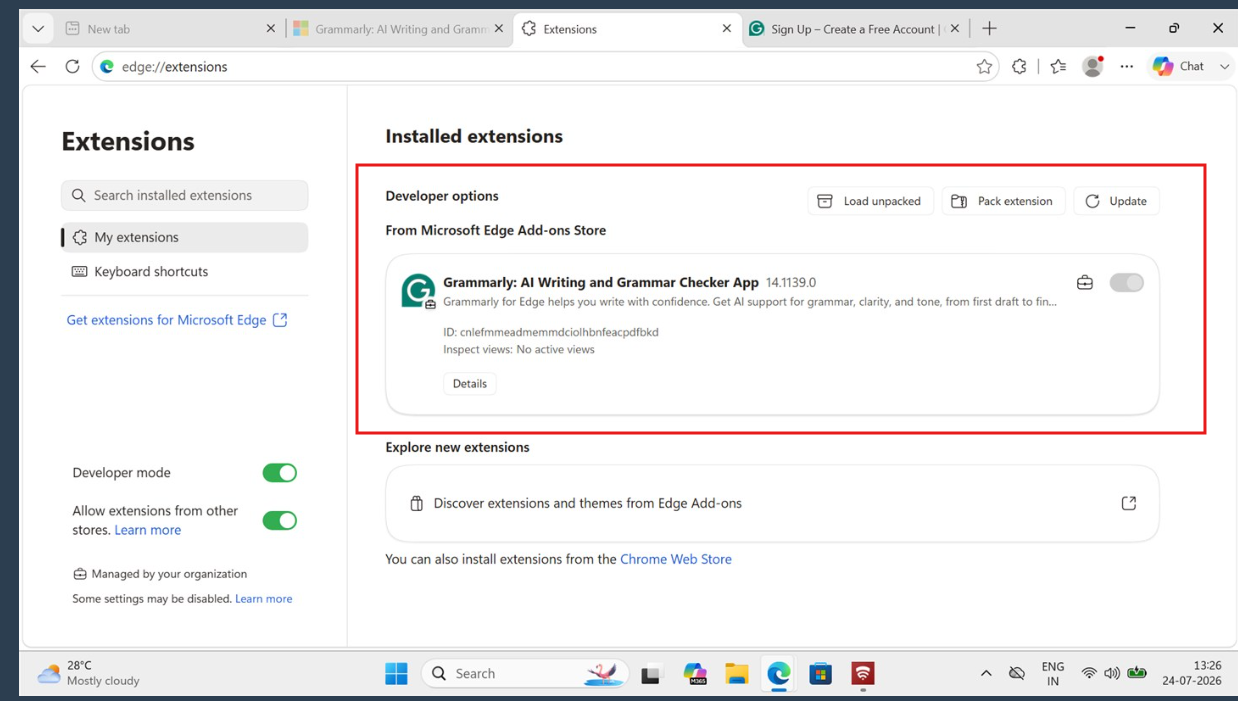
Task: Open the Extensions puzzle icon in toolbar
Action: tap(1019, 66)
